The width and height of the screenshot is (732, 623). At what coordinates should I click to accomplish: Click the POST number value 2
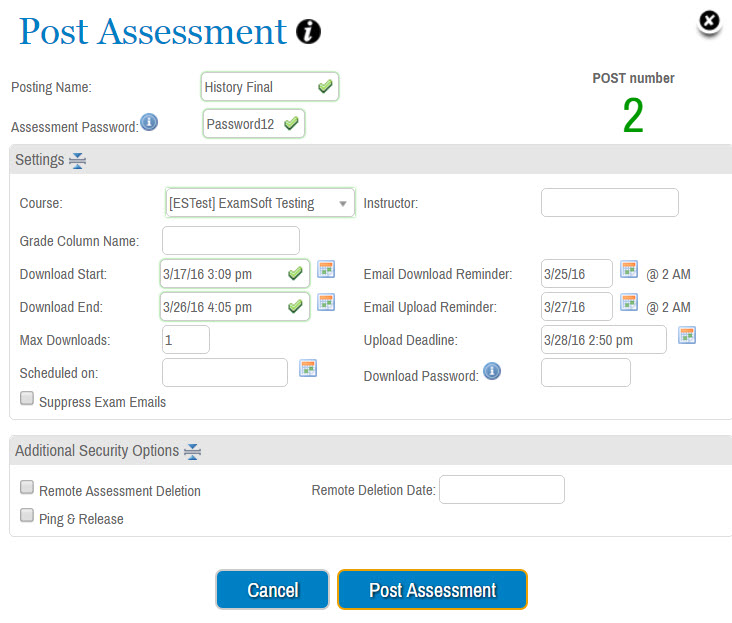click(633, 115)
